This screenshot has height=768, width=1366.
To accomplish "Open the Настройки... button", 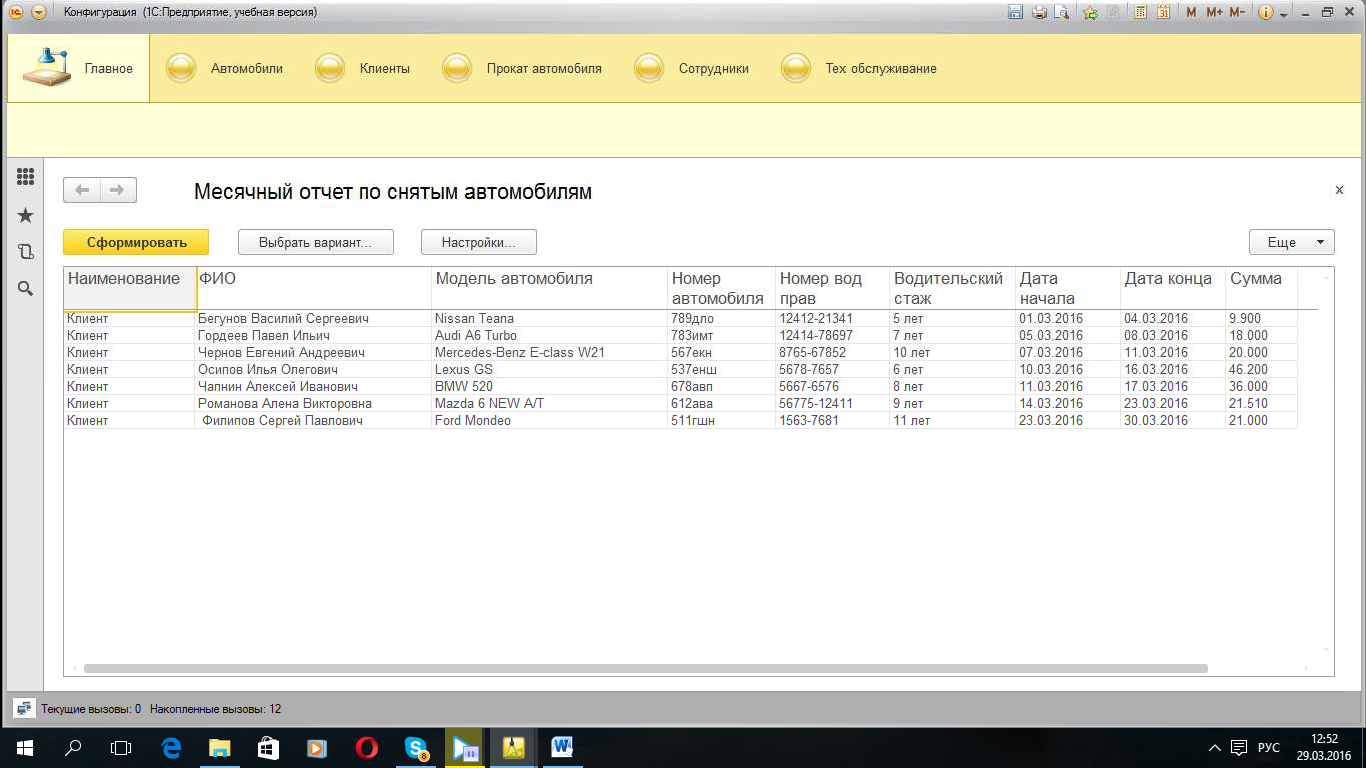I will pos(479,242).
